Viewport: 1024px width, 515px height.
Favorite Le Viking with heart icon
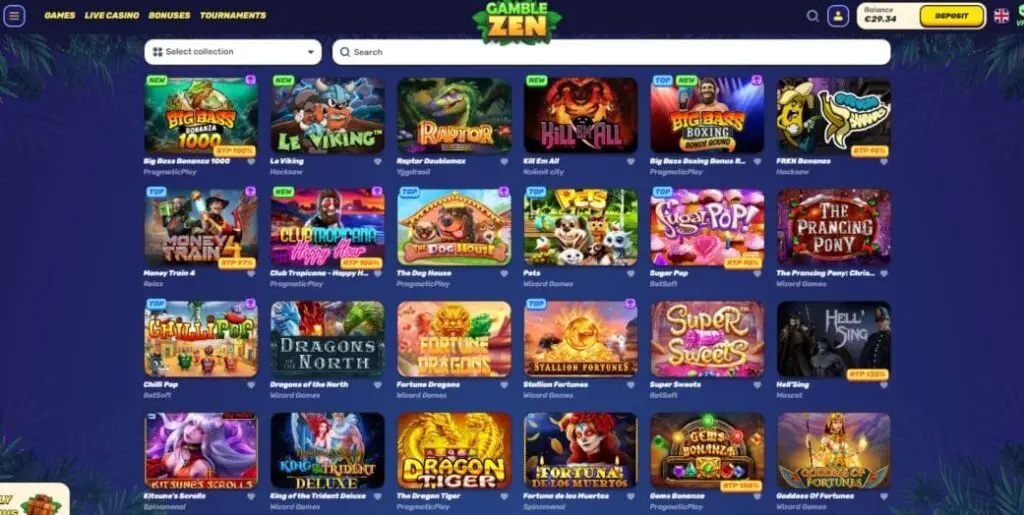pos(377,162)
